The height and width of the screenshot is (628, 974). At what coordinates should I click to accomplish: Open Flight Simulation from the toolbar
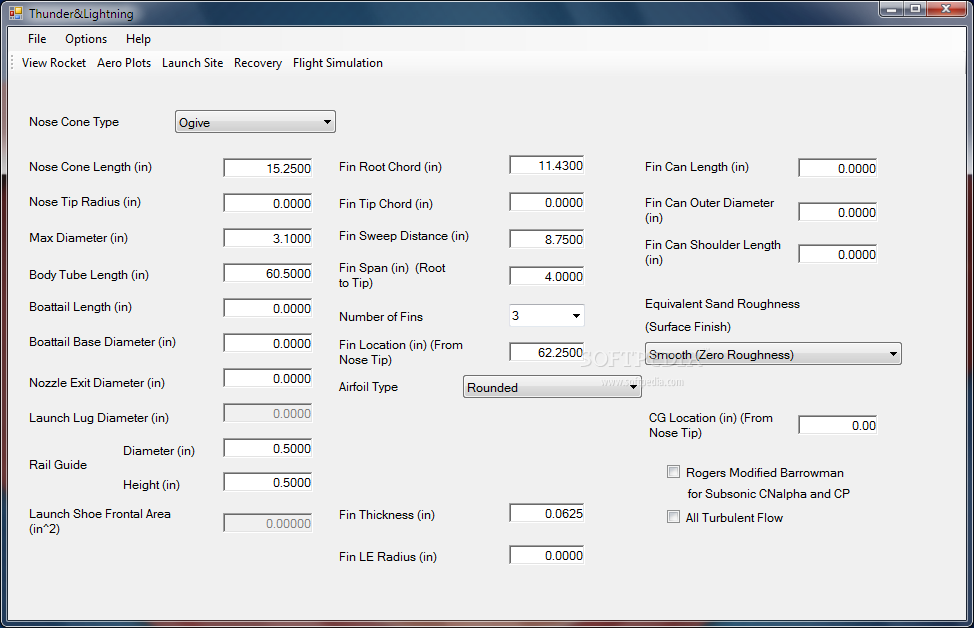[x=338, y=63]
